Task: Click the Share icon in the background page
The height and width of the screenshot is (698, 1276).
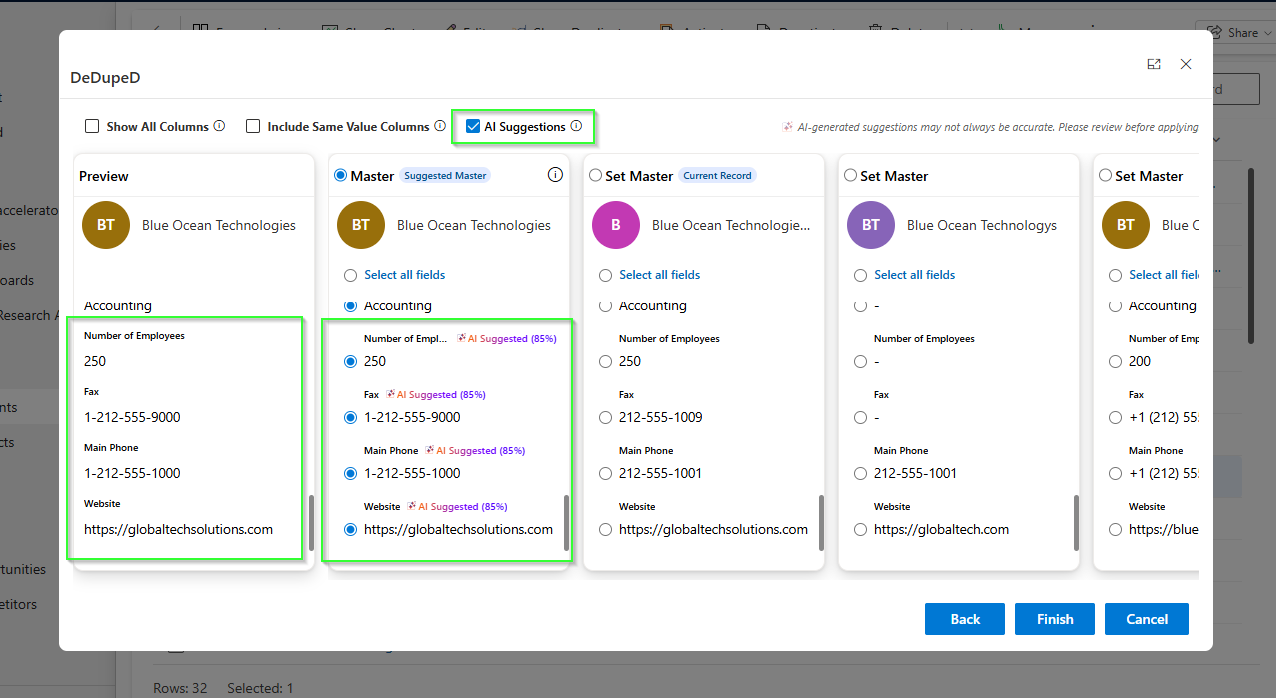Action: pyautogui.click(x=1215, y=32)
